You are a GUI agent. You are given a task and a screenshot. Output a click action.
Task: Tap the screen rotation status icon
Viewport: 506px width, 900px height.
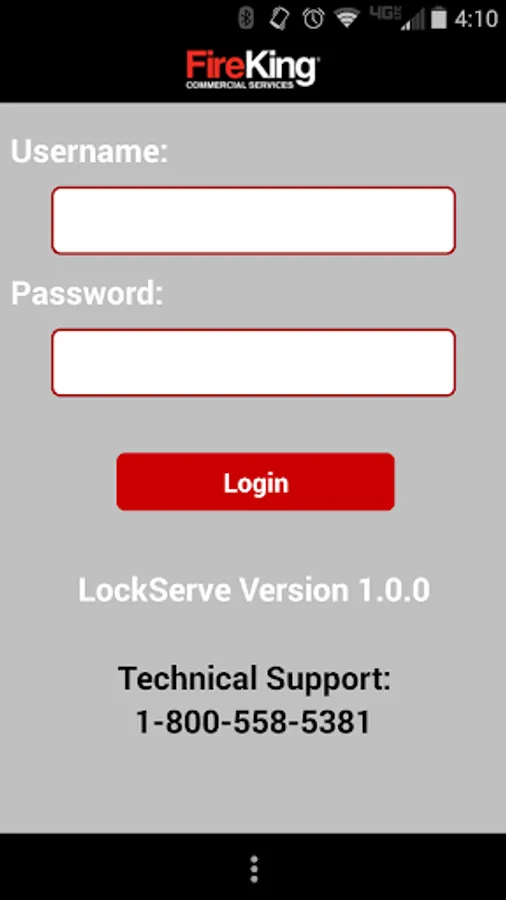coord(279,18)
